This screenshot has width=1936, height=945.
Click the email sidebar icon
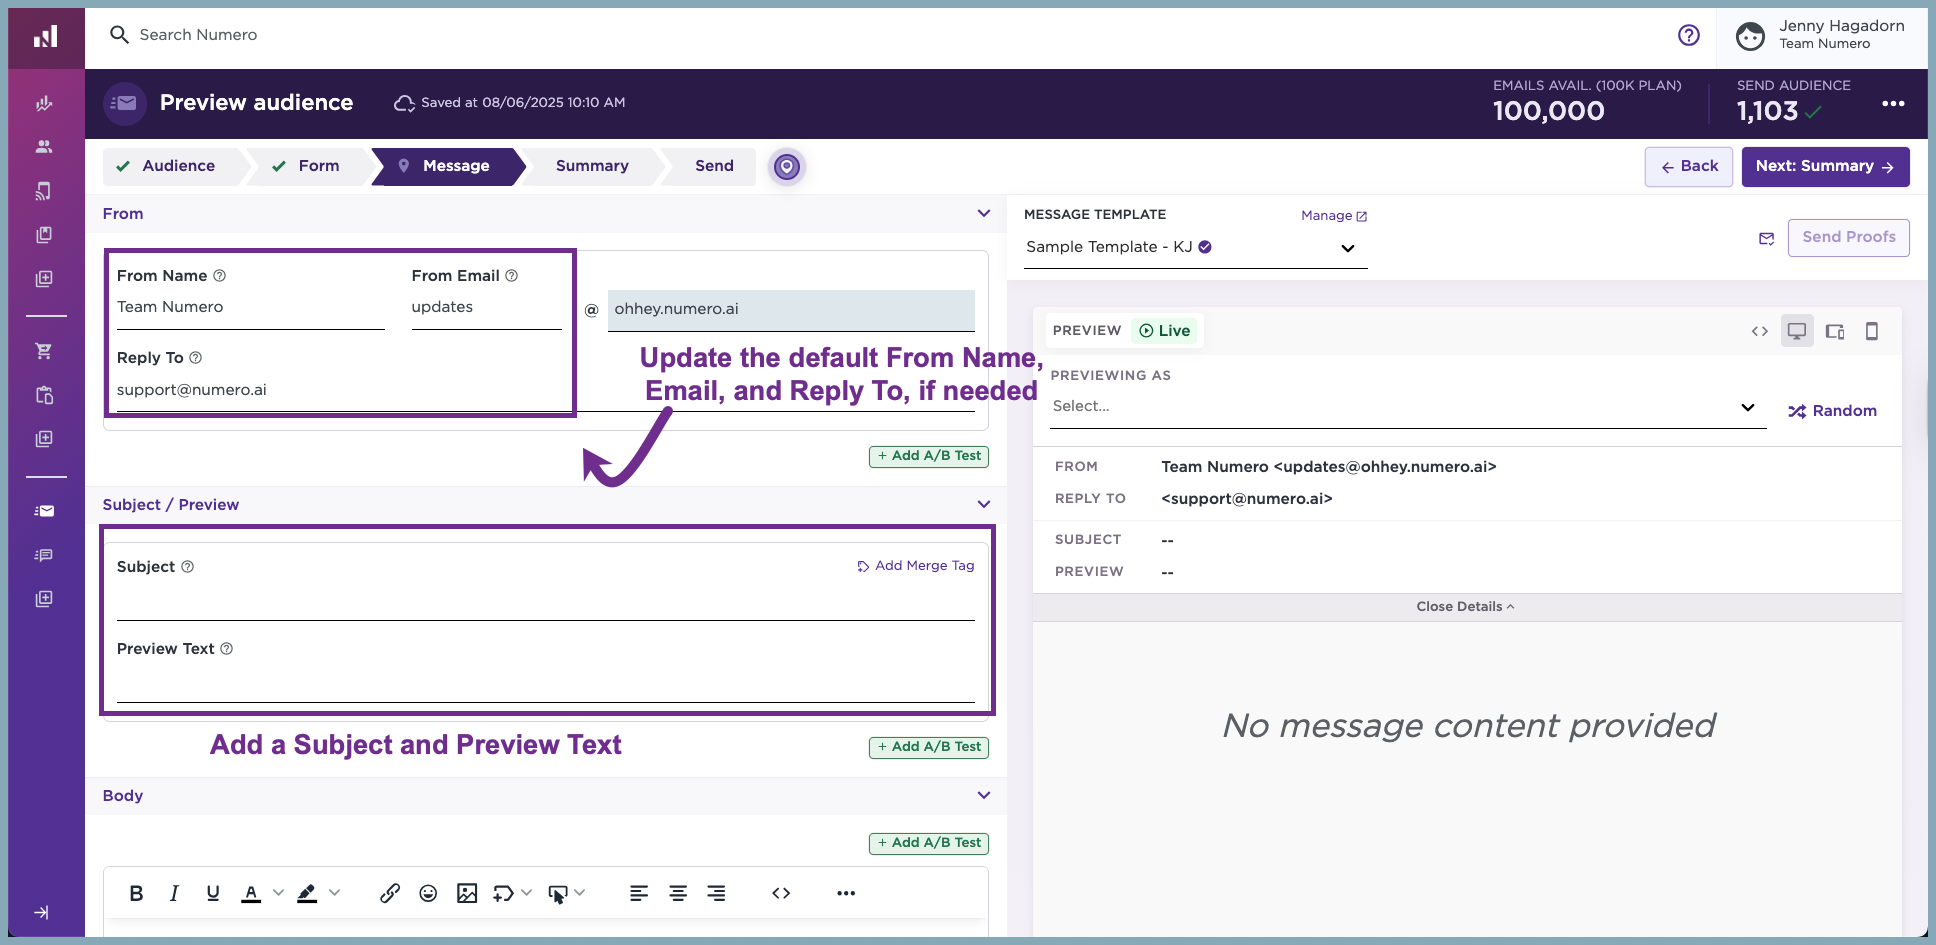(44, 511)
